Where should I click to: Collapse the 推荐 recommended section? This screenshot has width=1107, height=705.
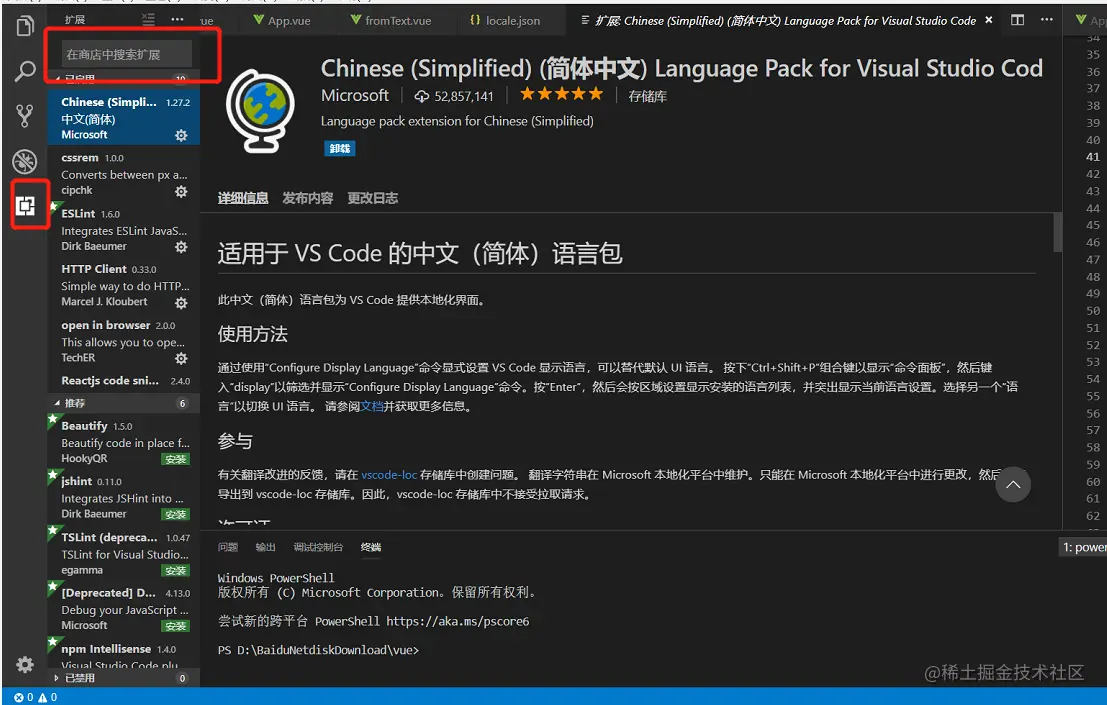tap(124, 403)
